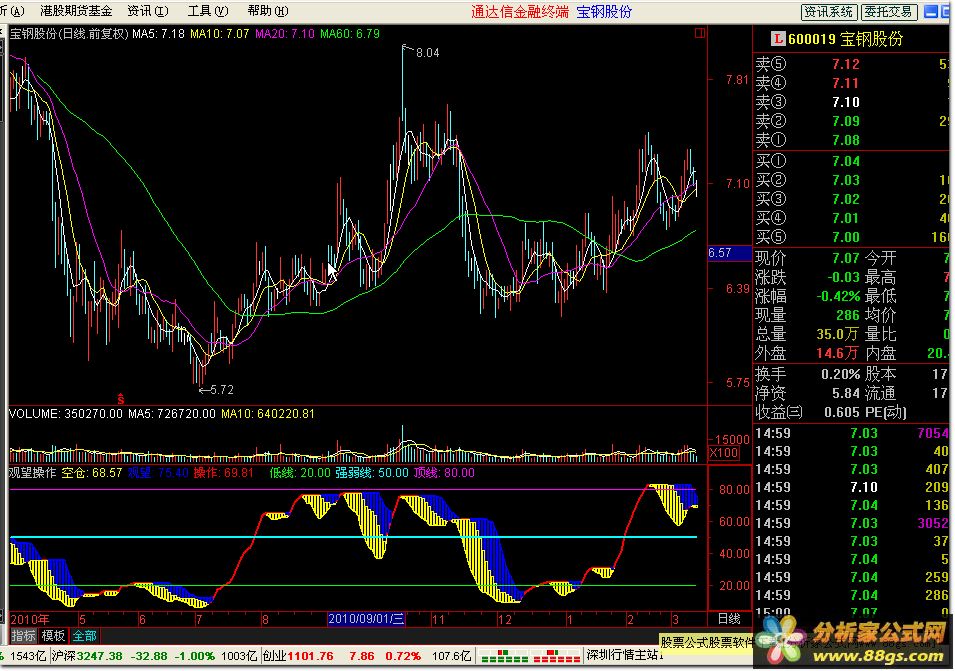Screen dimensions: 955x671
Task: Click the red S marker under the price chart
Action: click(x=121, y=399)
